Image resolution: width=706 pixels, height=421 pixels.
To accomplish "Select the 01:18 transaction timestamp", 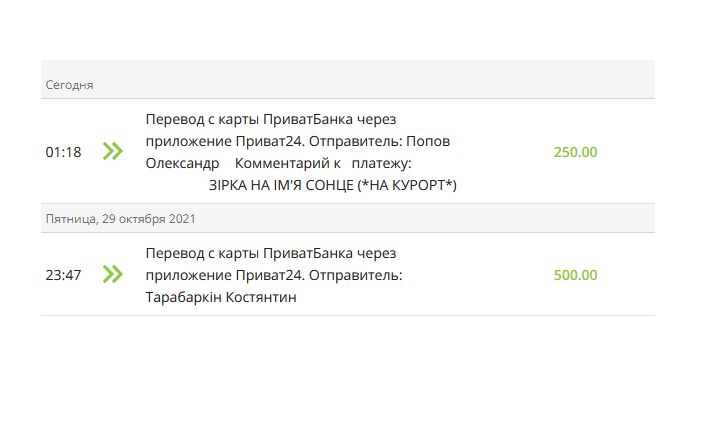I will pos(63,152).
